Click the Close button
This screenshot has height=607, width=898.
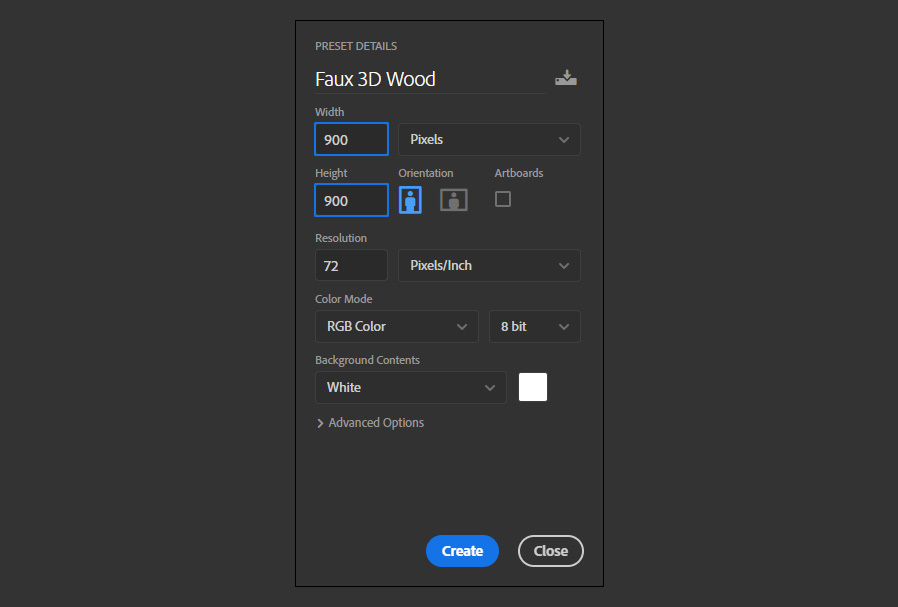pyautogui.click(x=550, y=551)
